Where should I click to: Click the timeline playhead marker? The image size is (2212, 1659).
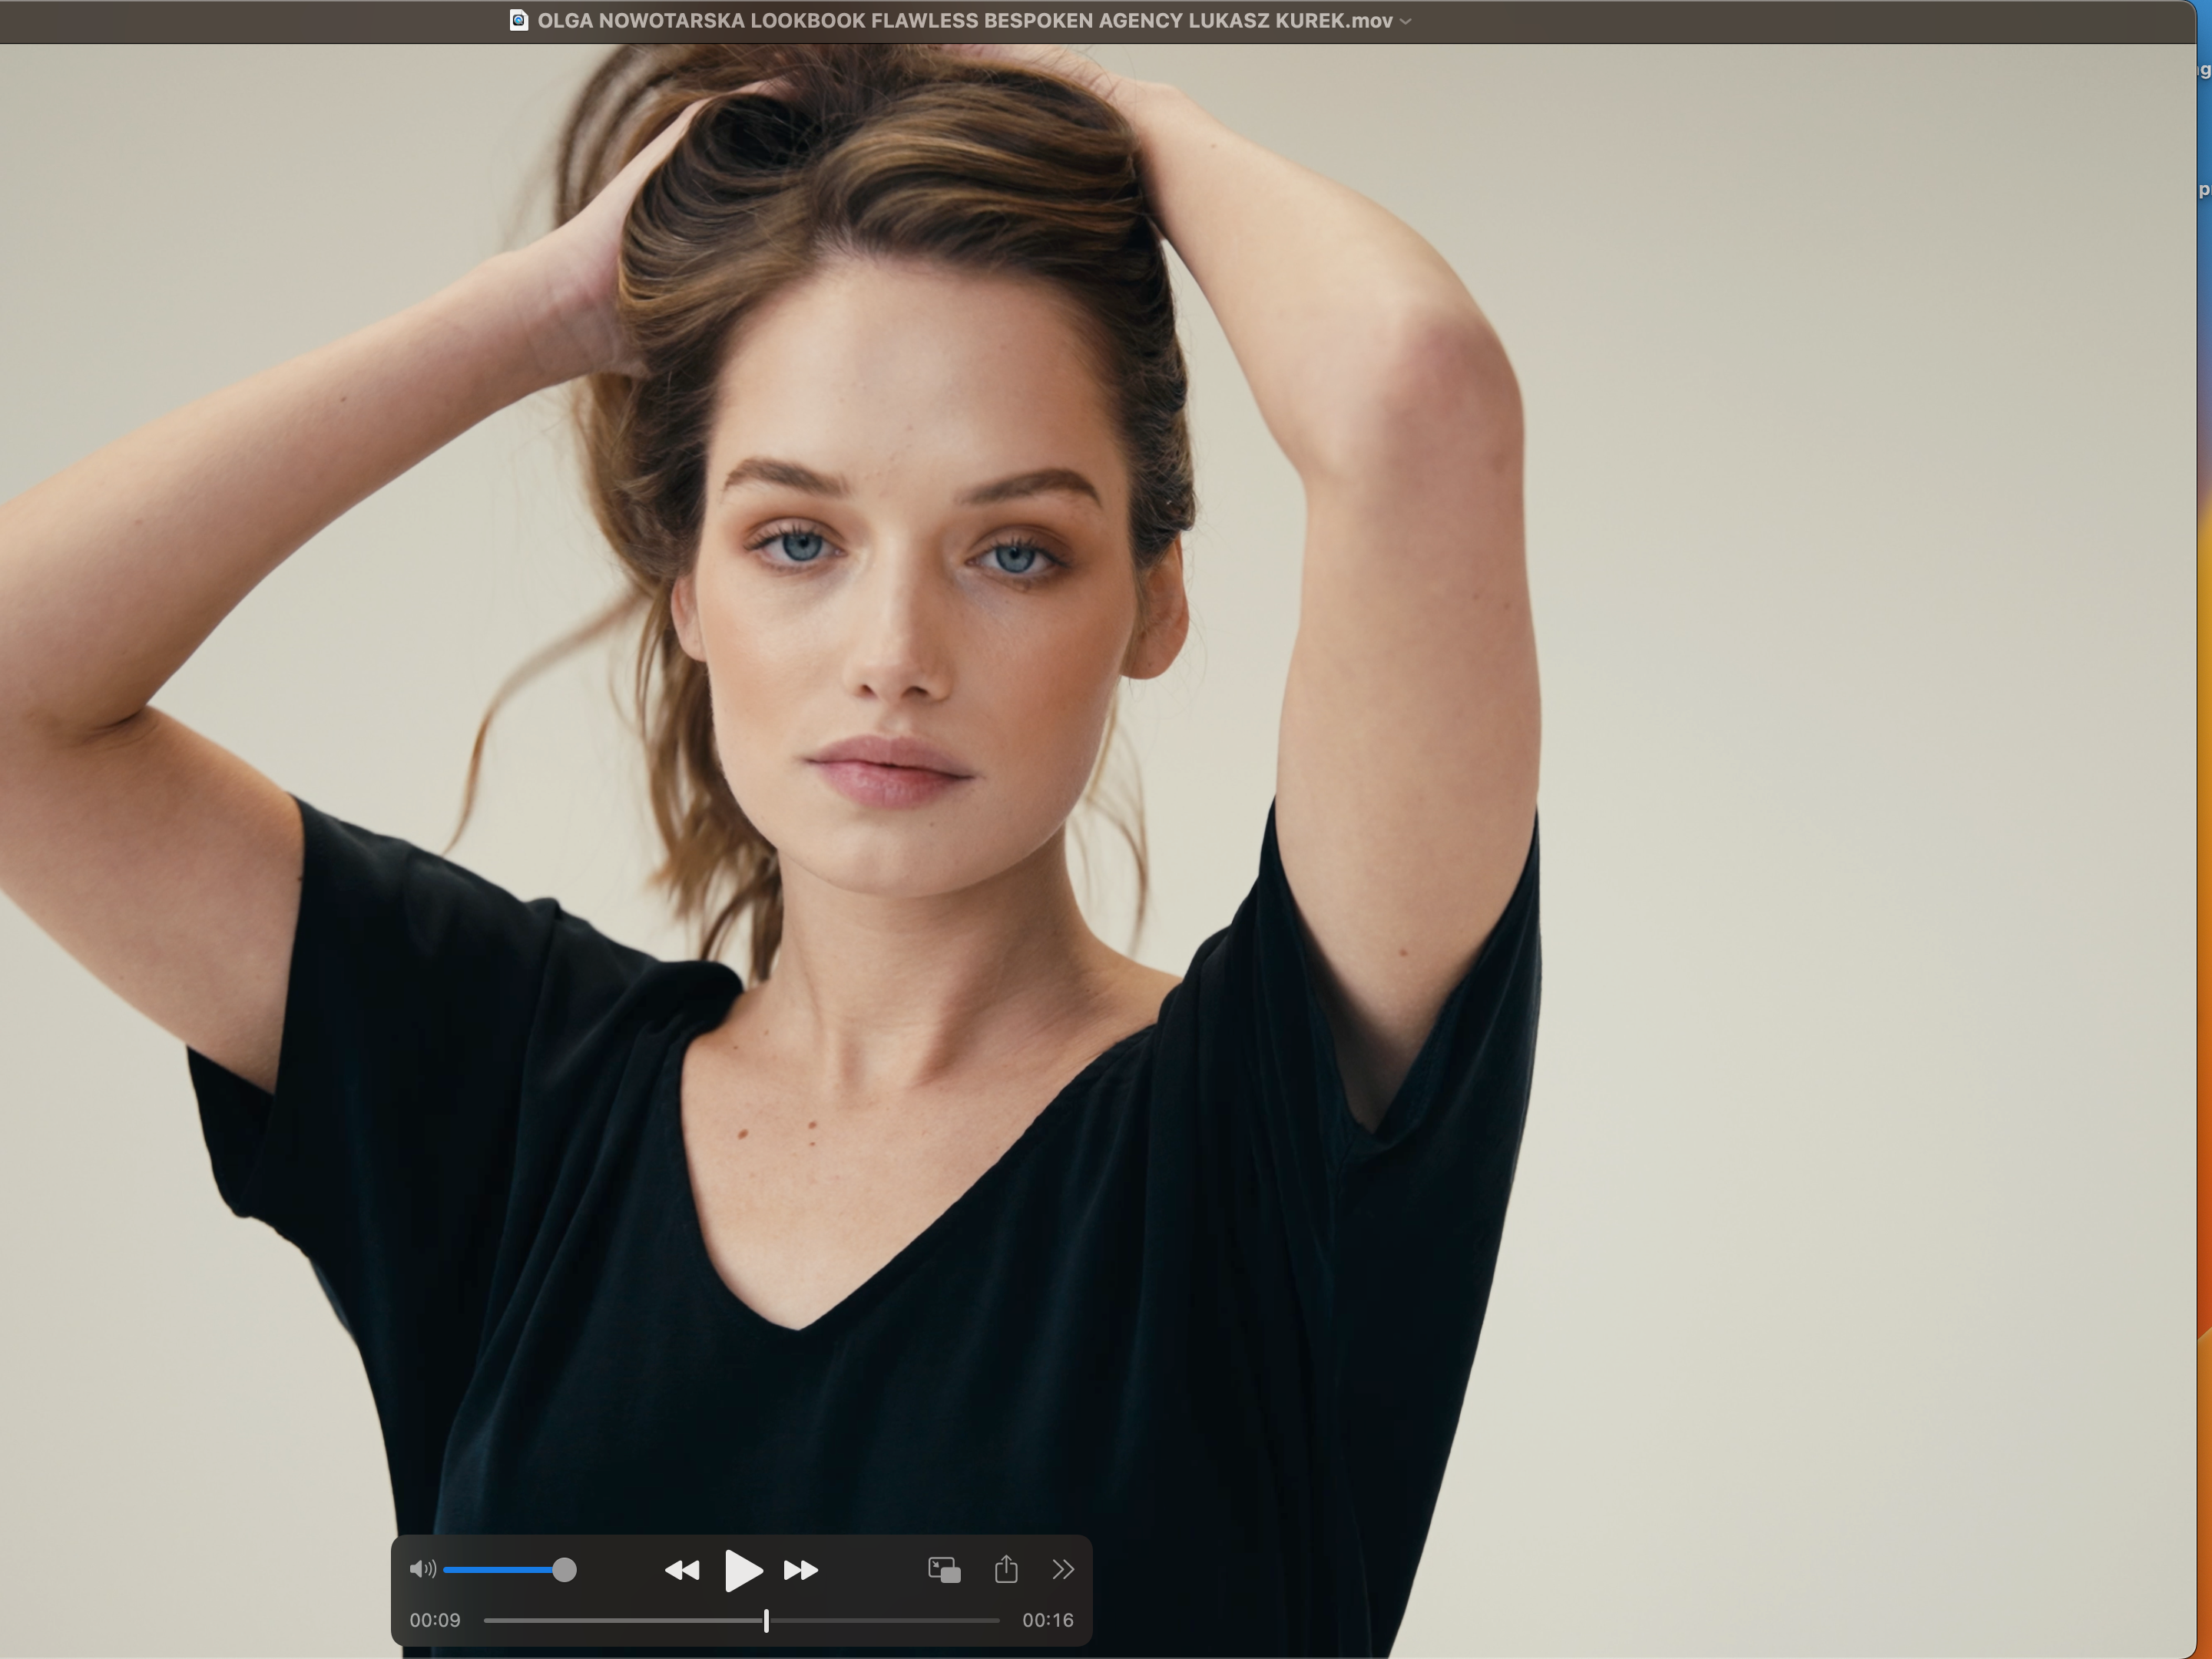tap(766, 1620)
